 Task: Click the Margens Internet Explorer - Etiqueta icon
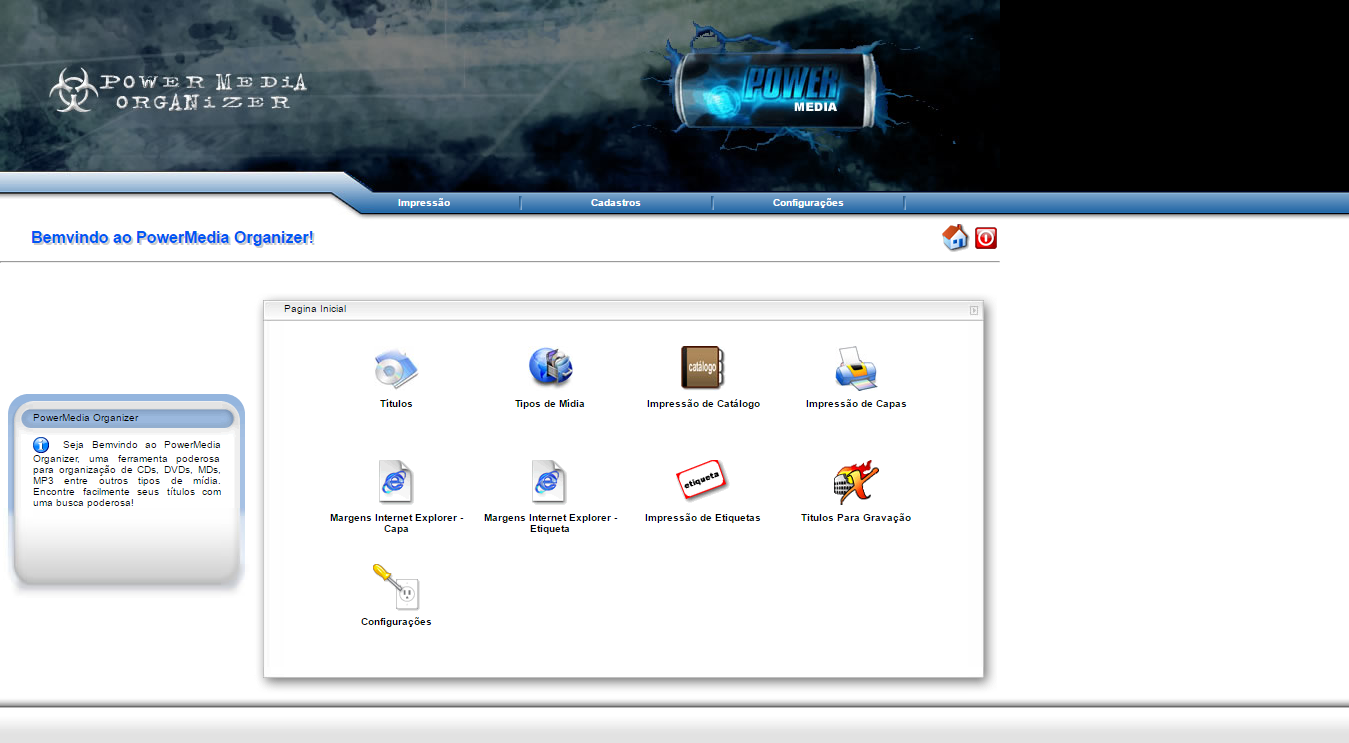point(550,482)
